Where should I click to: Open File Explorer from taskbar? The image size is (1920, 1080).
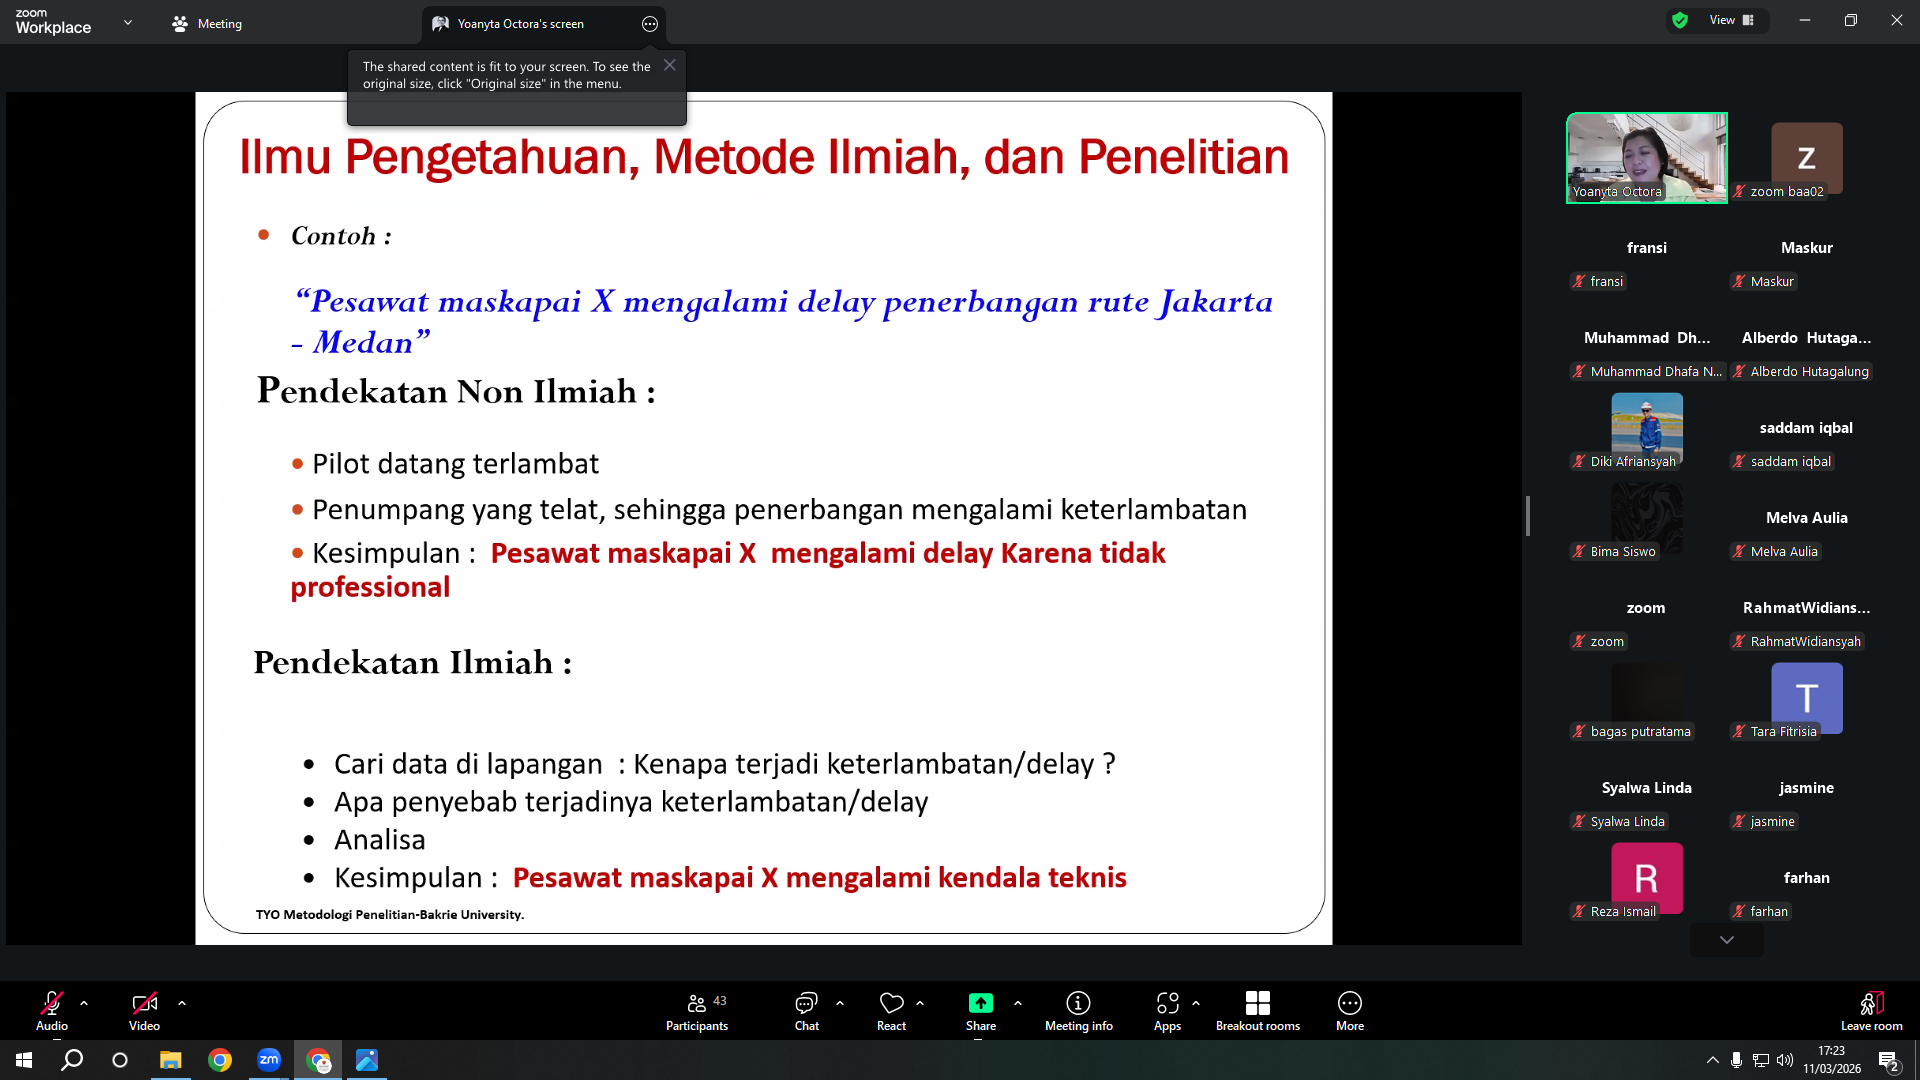point(170,1060)
